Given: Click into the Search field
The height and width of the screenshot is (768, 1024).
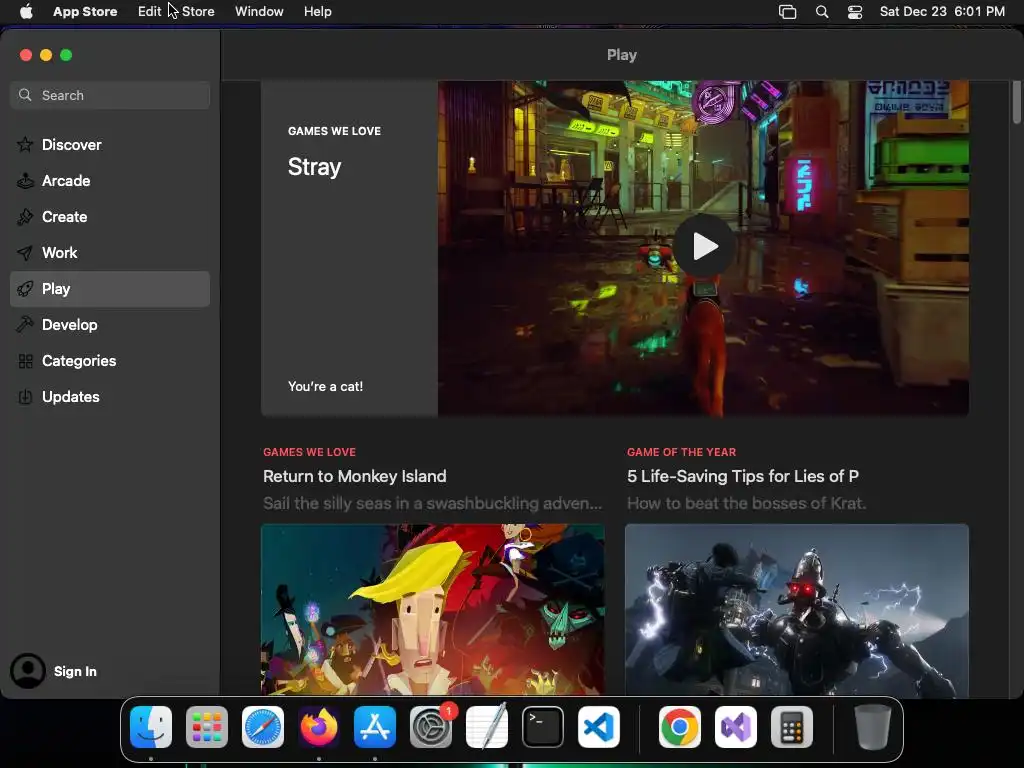Looking at the screenshot, I should pos(110,95).
